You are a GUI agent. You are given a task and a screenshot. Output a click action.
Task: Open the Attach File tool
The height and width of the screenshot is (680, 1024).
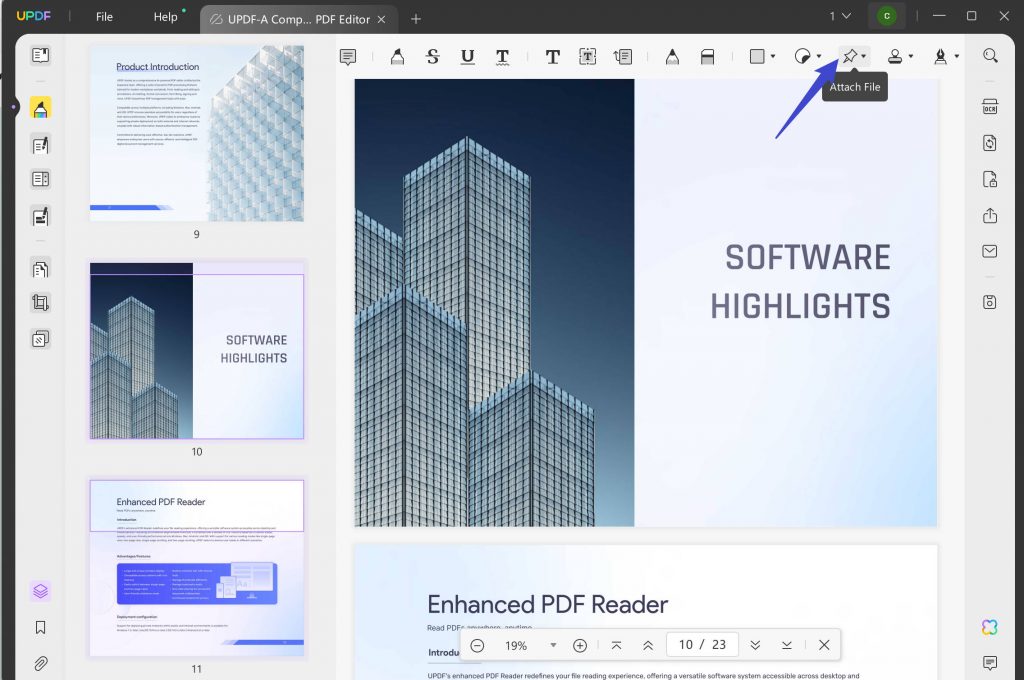coord(848,56)
